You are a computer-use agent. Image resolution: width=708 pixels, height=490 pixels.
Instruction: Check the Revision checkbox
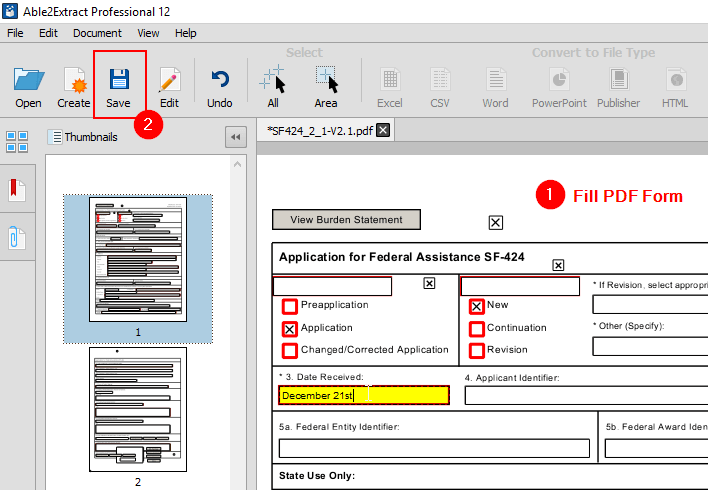click(476, 350)
